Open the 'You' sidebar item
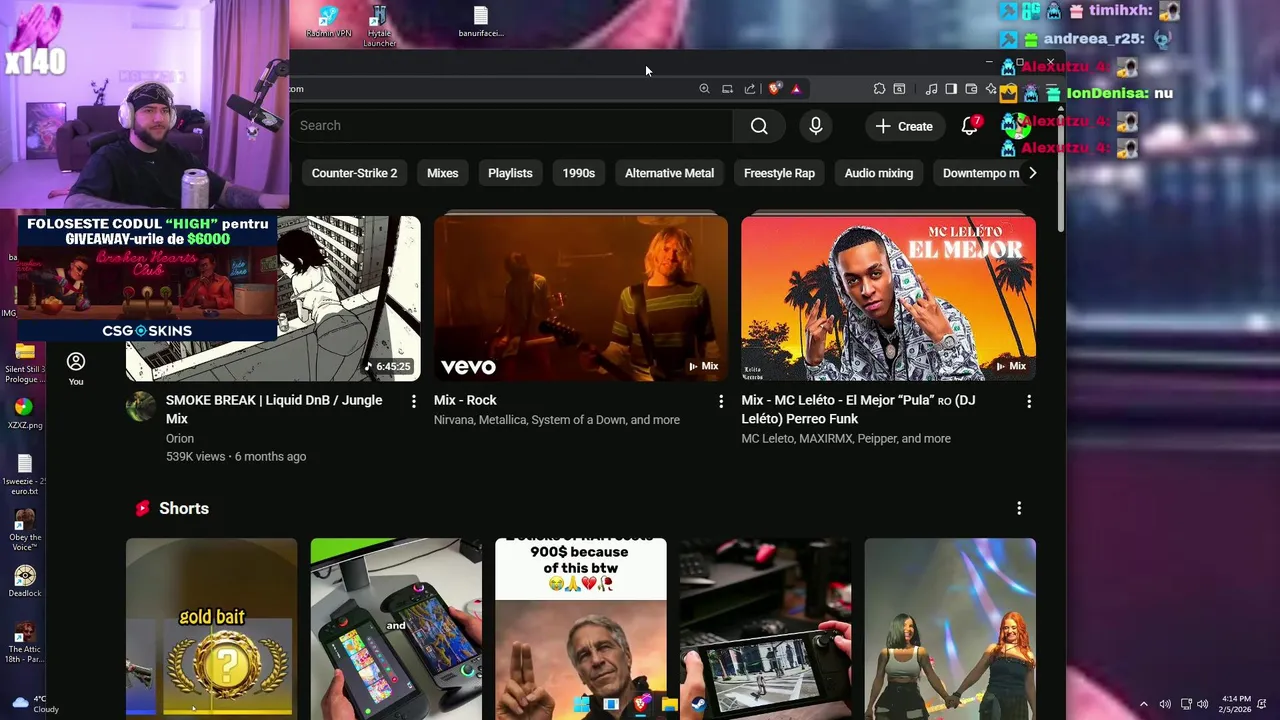This screenshot has height=720, width=1280. (x=76, y=368)
